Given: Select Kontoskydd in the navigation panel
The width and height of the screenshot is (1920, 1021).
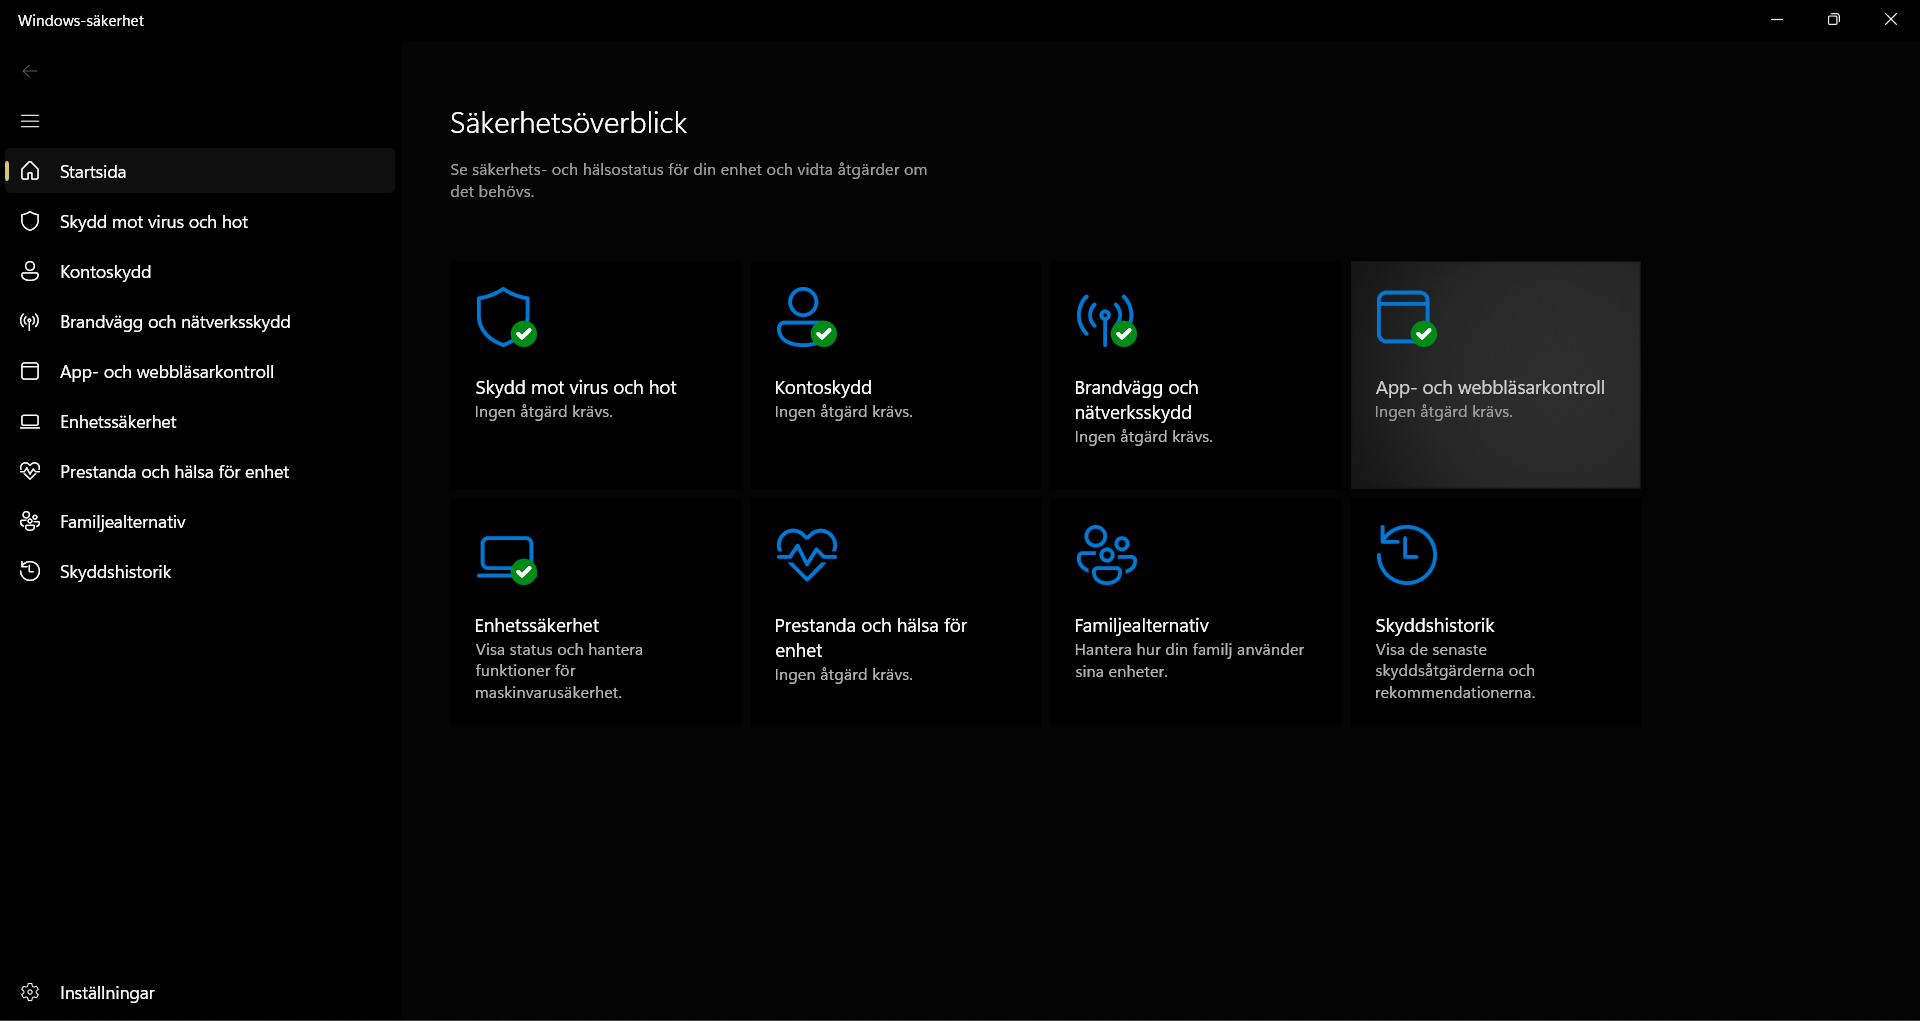Looking at the screenshot, I should pos(105,271).
